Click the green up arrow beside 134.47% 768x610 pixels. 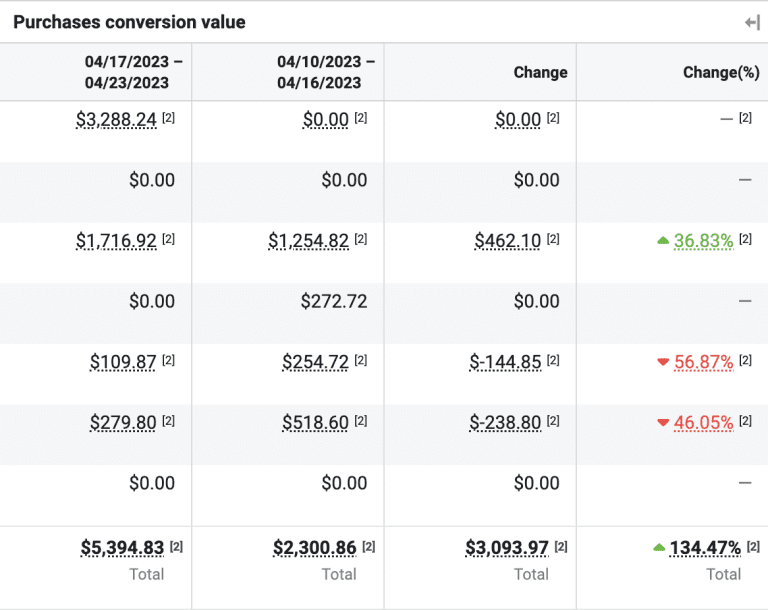658,548
